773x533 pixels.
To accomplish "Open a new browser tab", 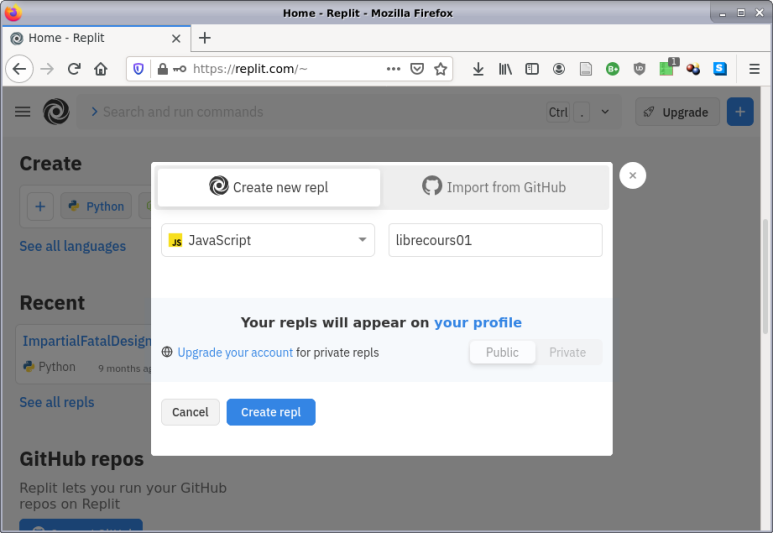I will 205,38.
